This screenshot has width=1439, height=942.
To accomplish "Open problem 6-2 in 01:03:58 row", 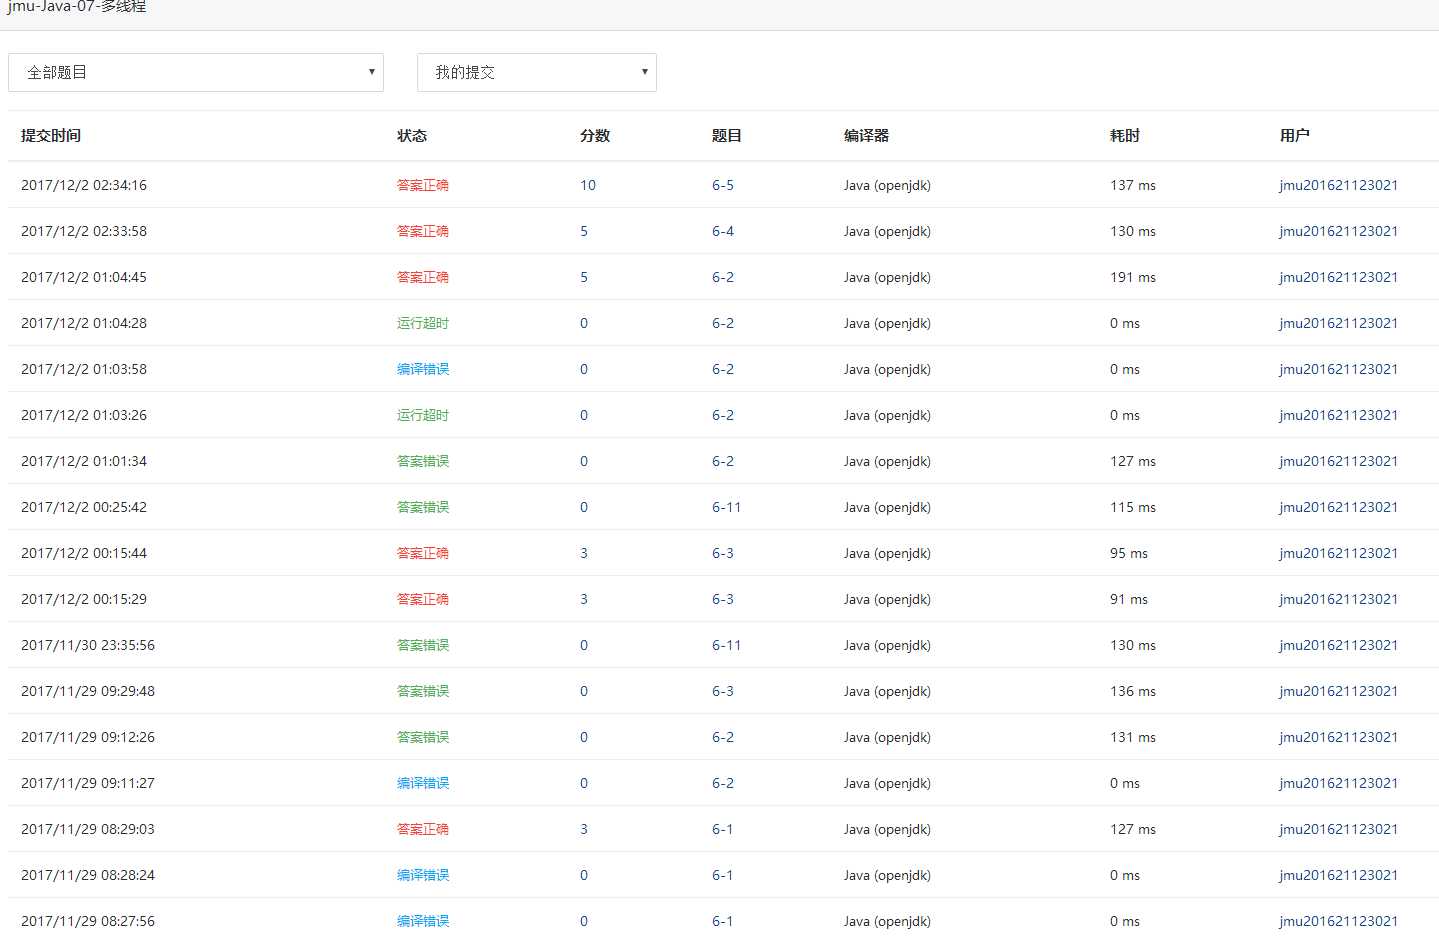I will (723, 369).
